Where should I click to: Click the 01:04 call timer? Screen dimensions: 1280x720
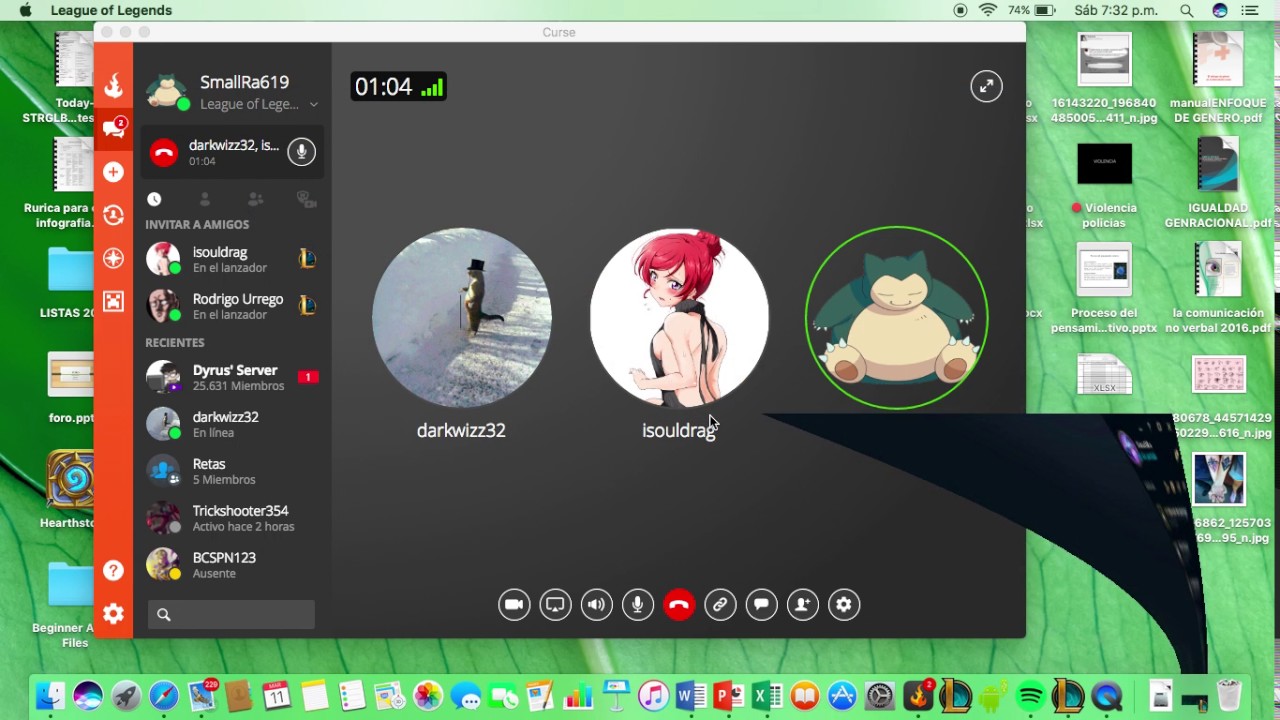(383, 87)
